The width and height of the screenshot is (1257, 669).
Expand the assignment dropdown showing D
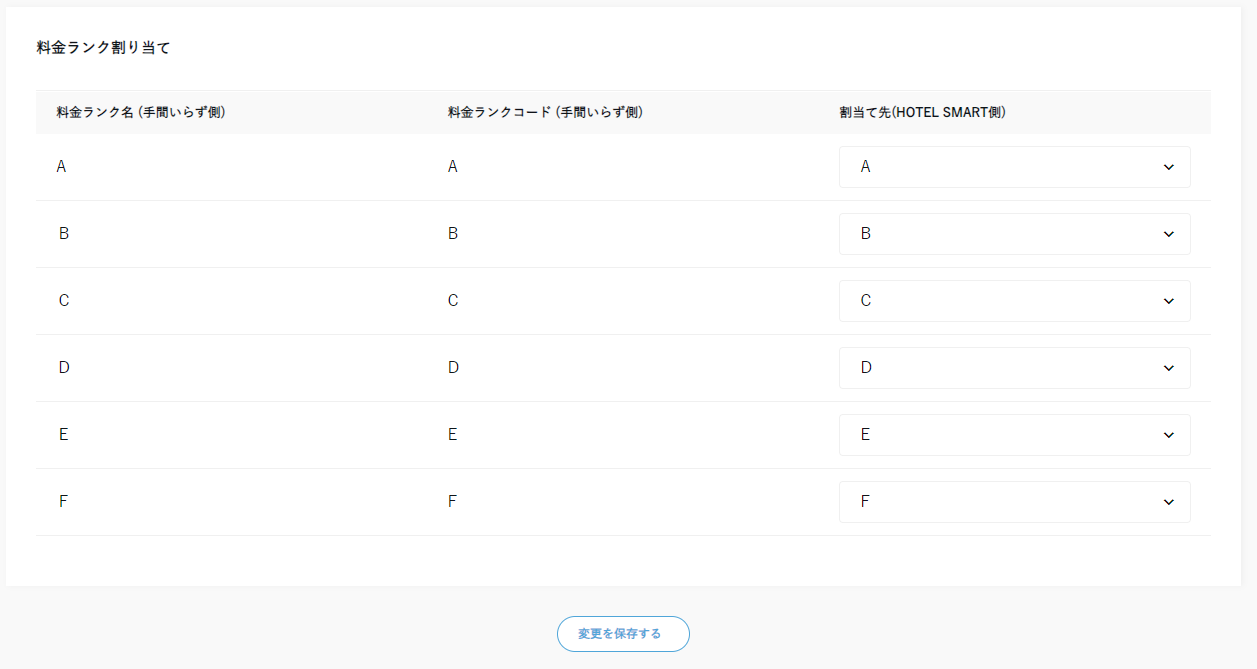(x=1014, y=368)
